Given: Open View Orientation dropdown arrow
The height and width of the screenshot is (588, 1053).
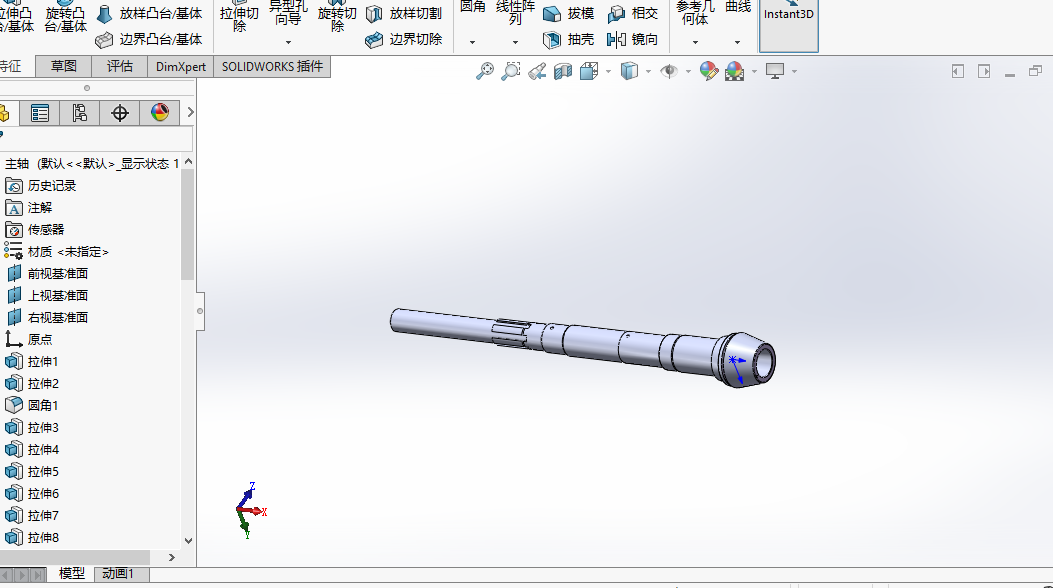Looking at the screenshot, I should pos(608,71).
